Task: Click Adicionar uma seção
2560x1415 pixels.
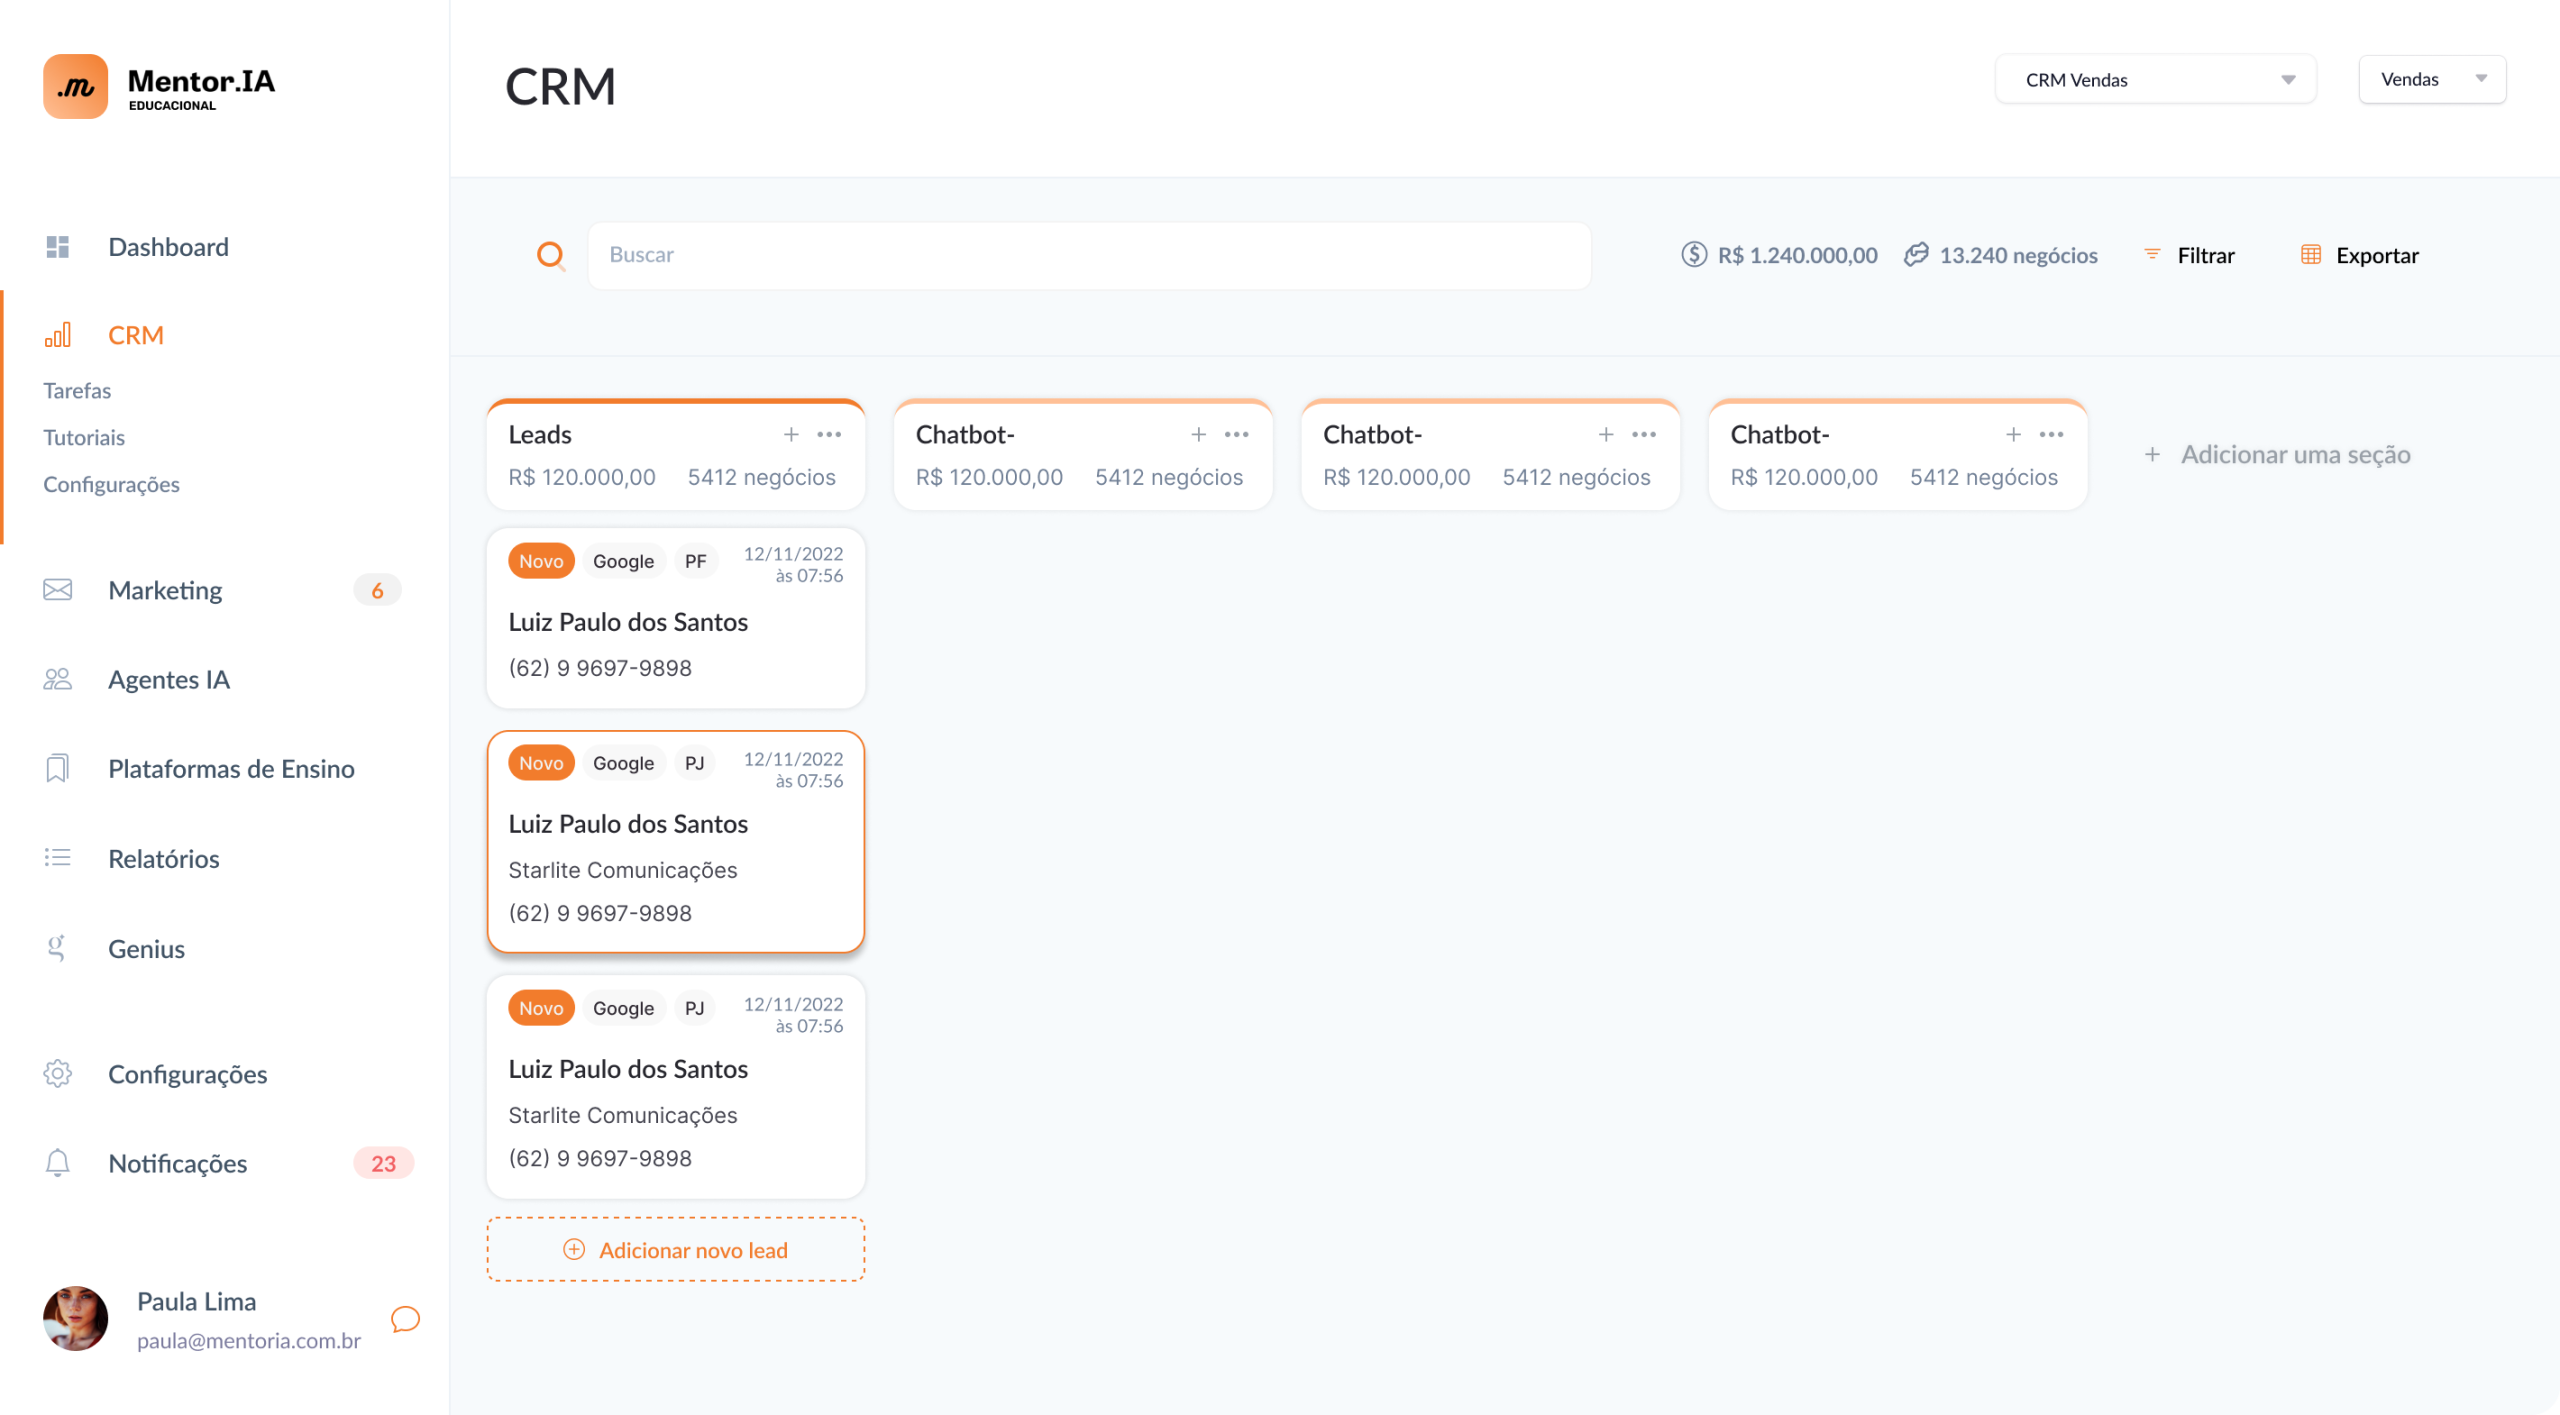Action: click(2278, 455)
